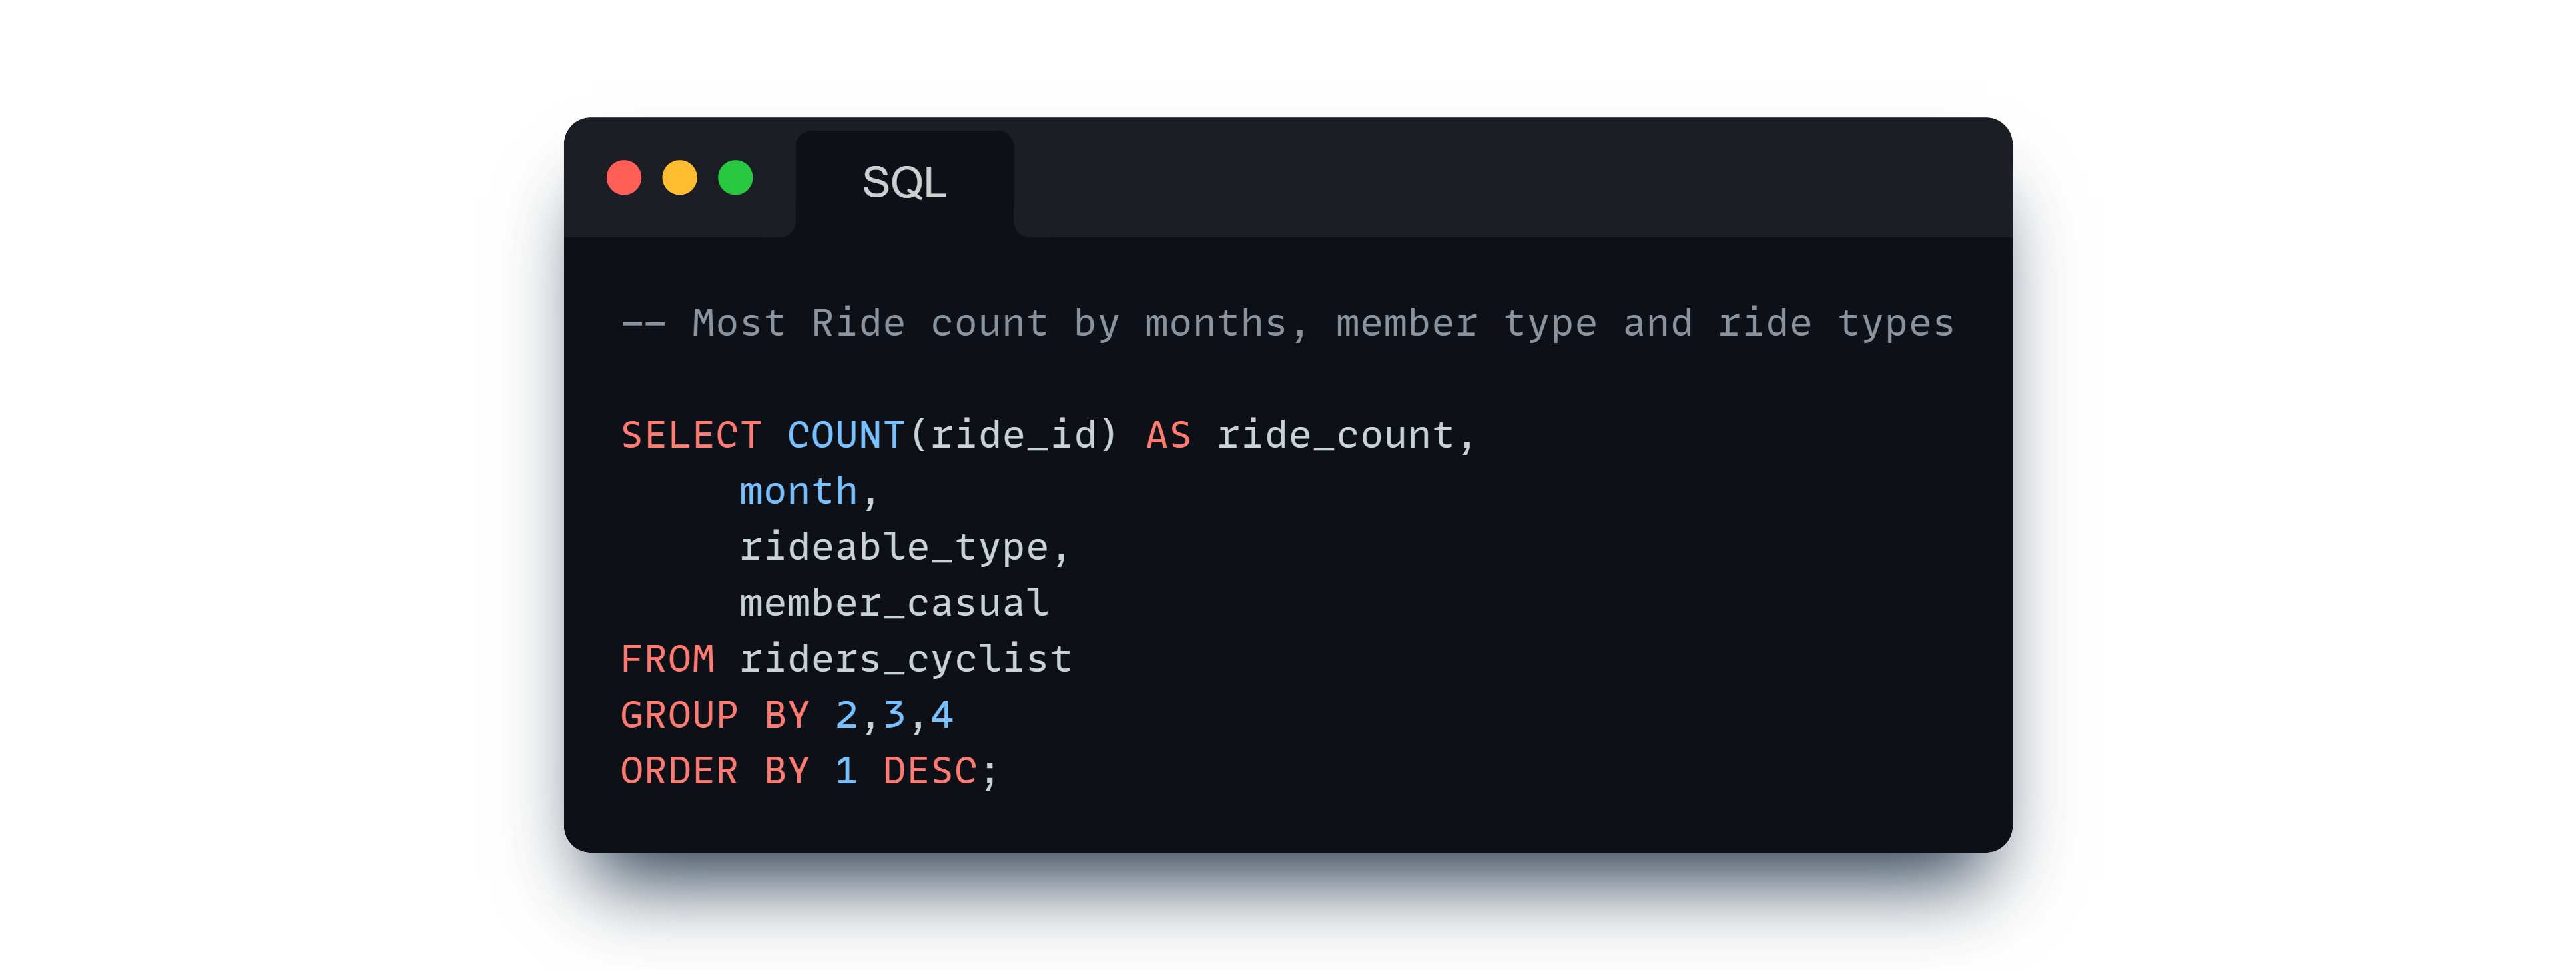Click the riders_cyclist table name
The height and width of the screenshot is (970, 2576).
pyautogui.click(x=906, y=660)
